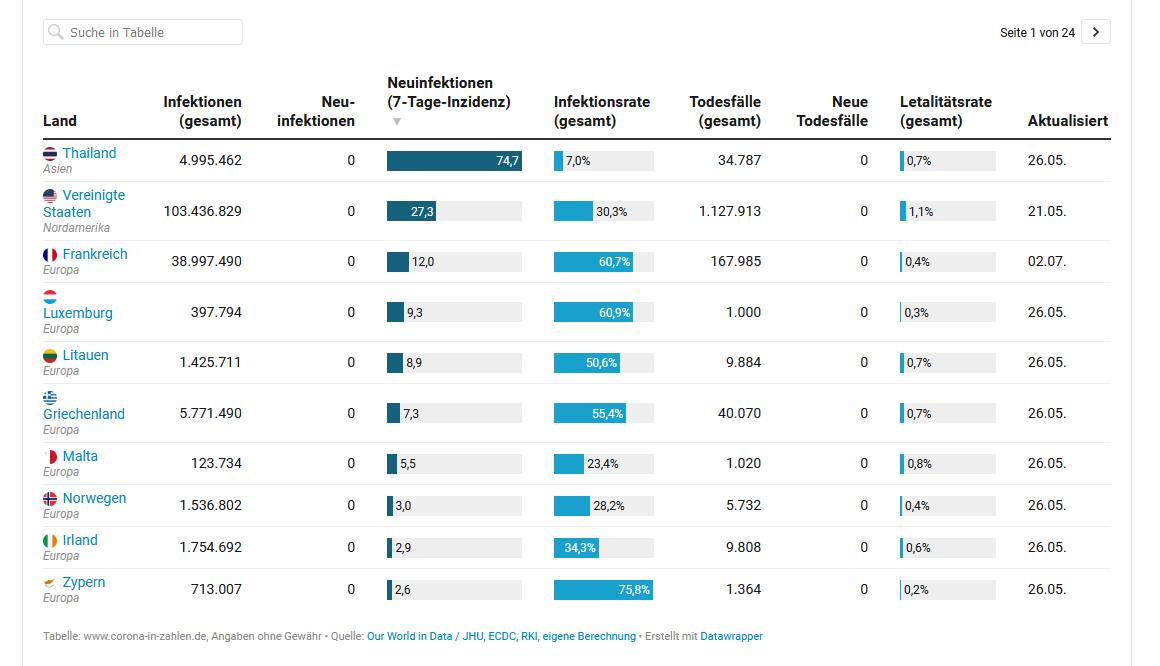The width and height of the screenshot is (1160, 666).
Task: Open the Zypern country link
Action: pos(83,582)
